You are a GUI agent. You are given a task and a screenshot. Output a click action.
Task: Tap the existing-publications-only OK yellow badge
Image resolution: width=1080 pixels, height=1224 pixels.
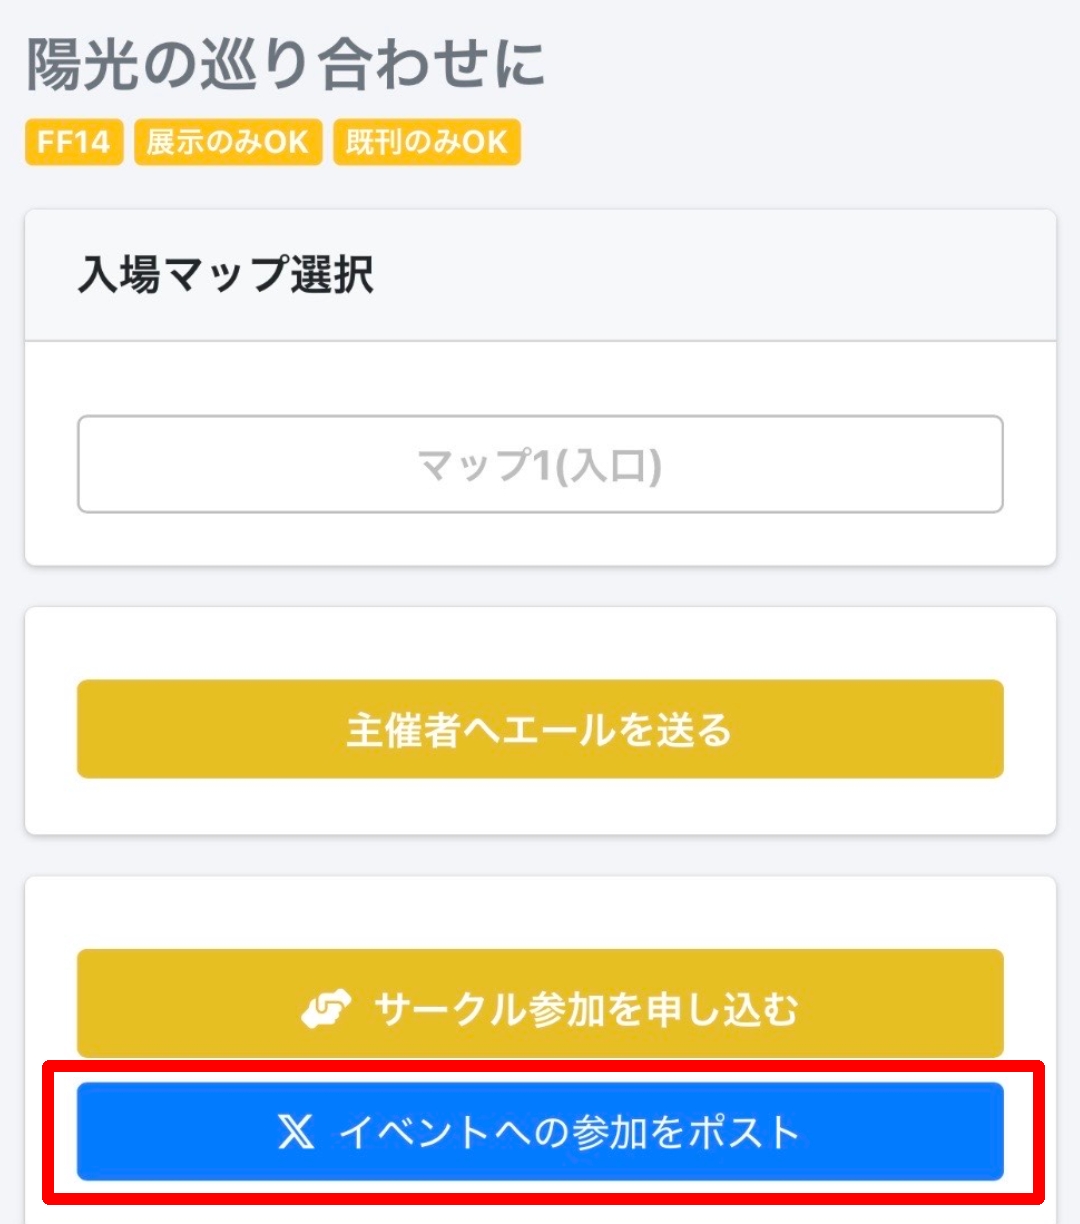(x=427, y=142)
